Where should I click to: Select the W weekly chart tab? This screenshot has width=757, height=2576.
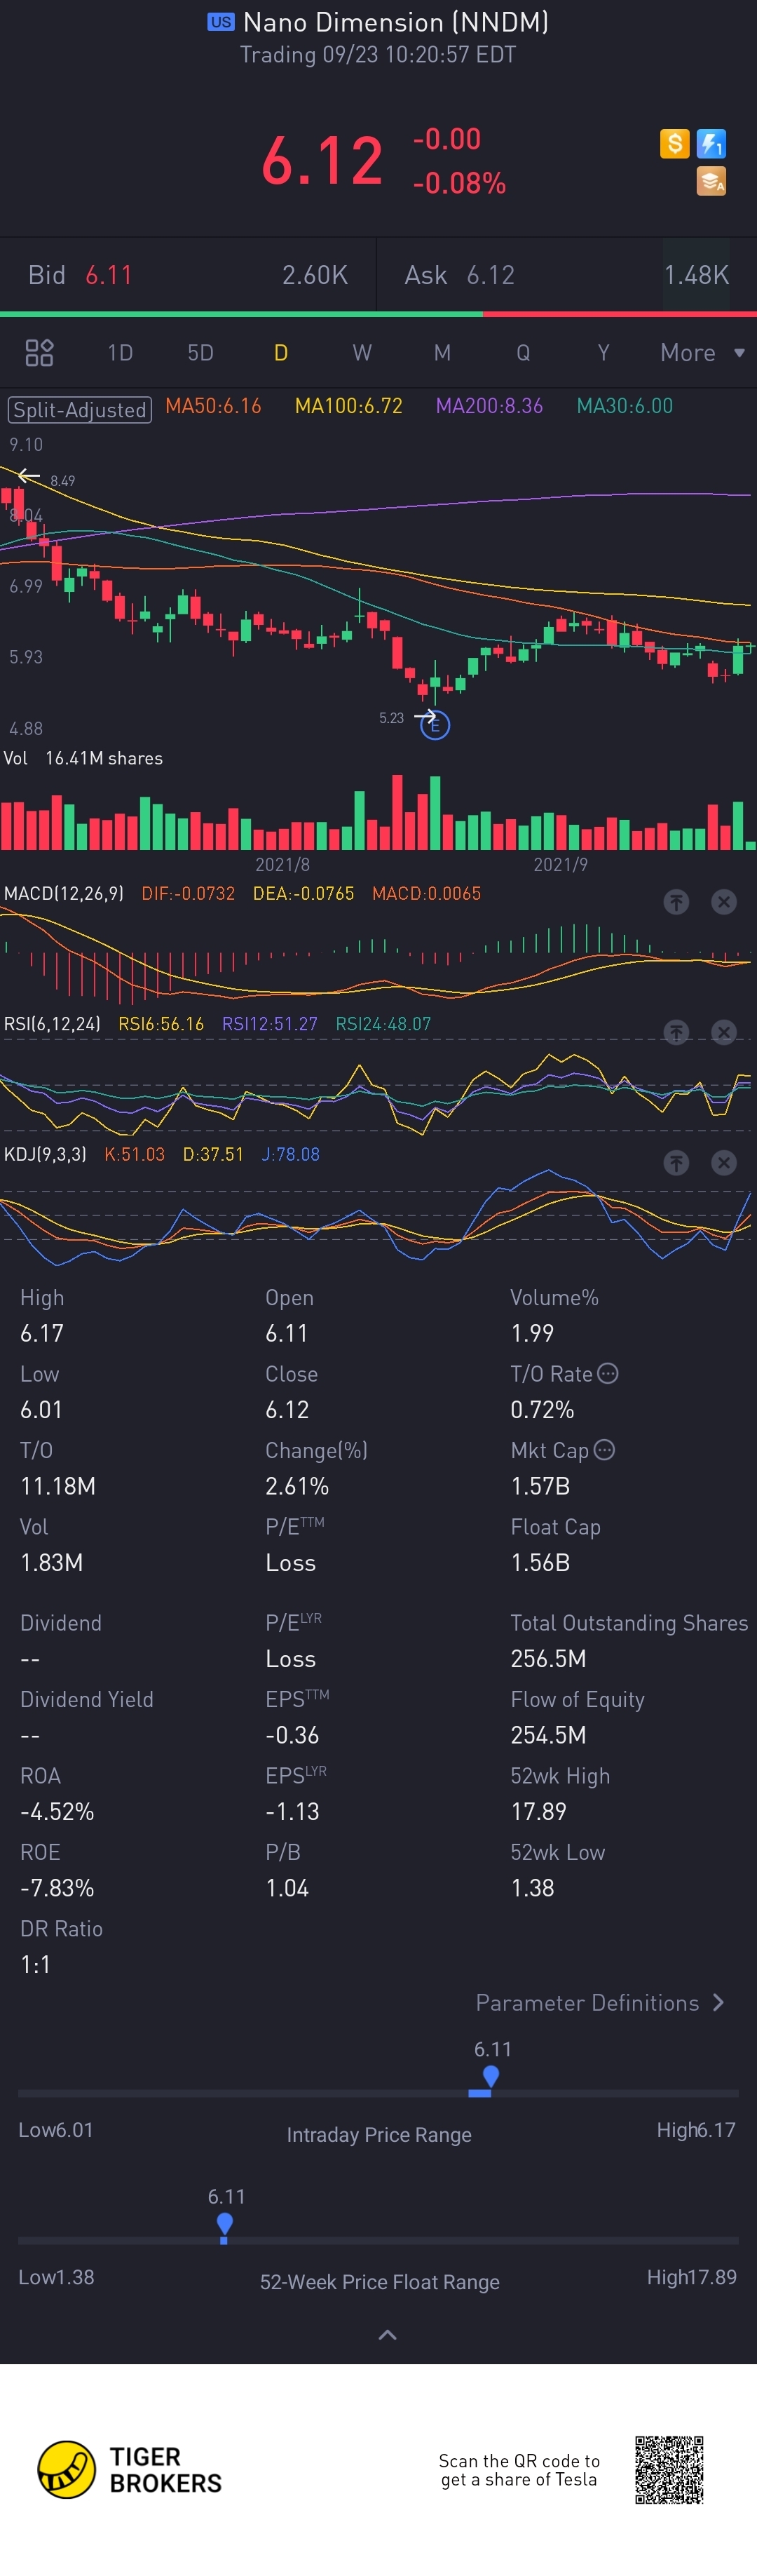point(362,352)
